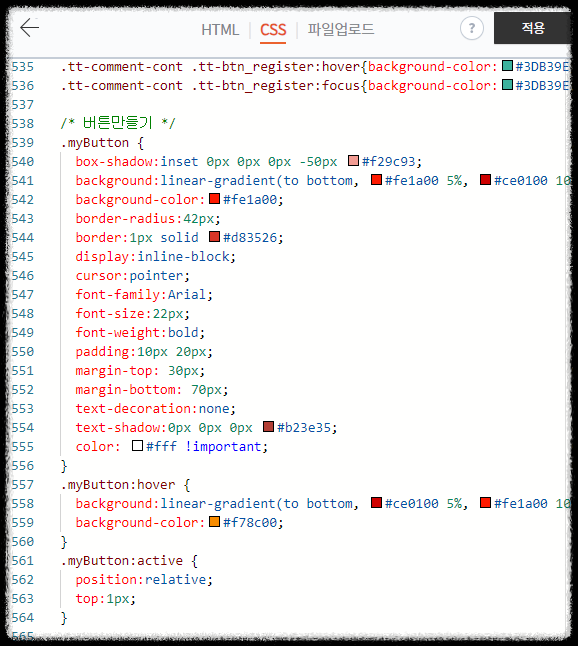Click the .myButton selector on line 539
The height and width of the screenshot is (646, 578).
coord(95,143)
